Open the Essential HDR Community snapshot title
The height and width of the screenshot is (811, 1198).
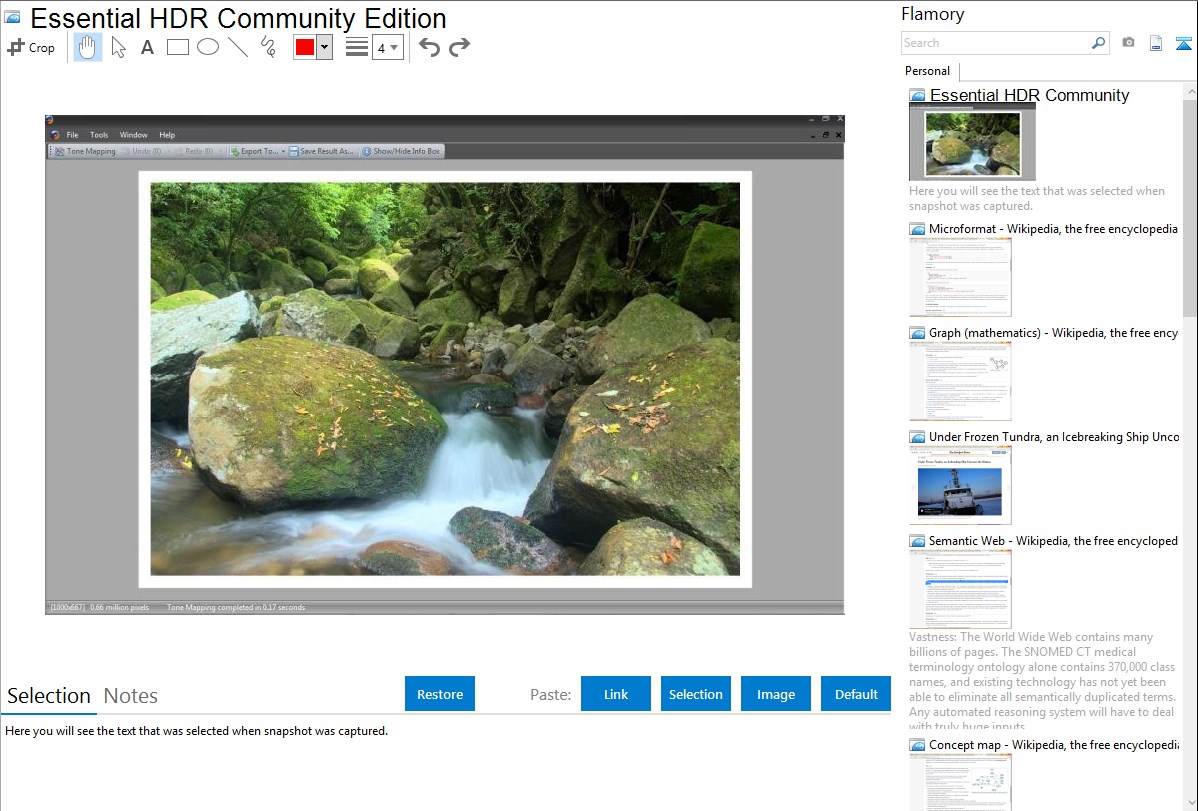coord(1029,96)
